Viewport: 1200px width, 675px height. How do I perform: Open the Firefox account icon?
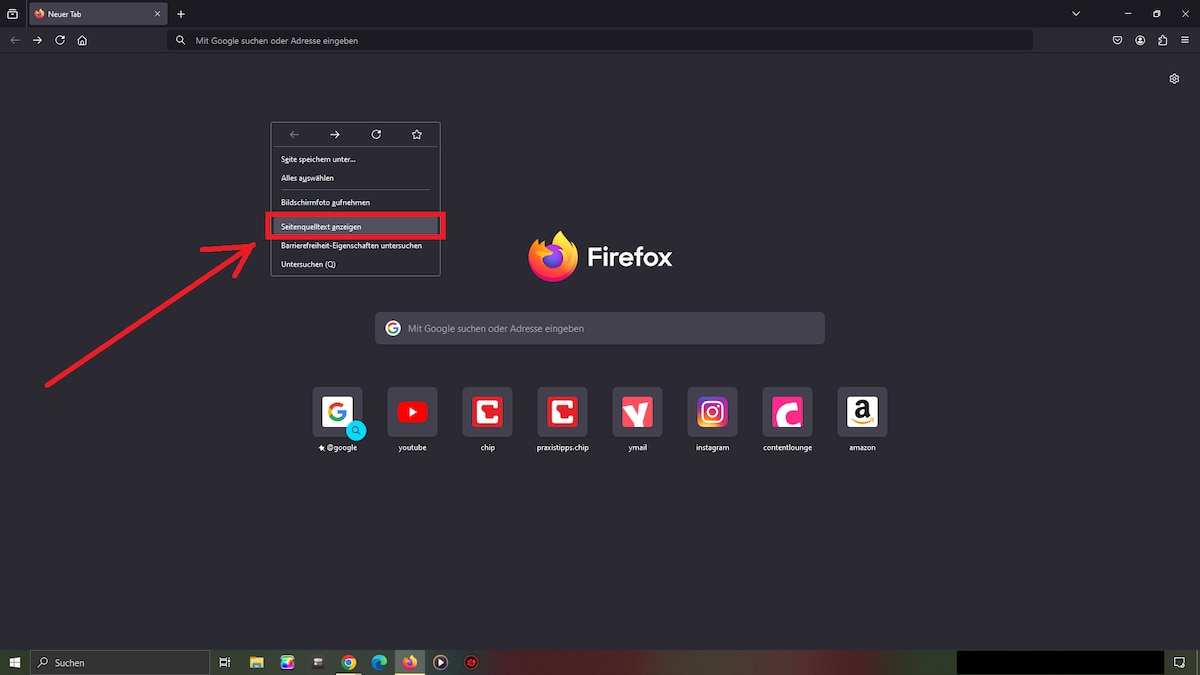coord(1140,40)
